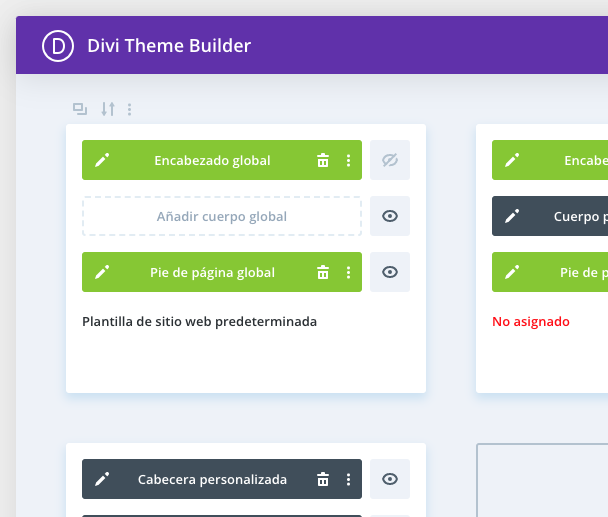
Task: Edit Encabezado global with the pencil icon
Action: [x=101, y=160]
